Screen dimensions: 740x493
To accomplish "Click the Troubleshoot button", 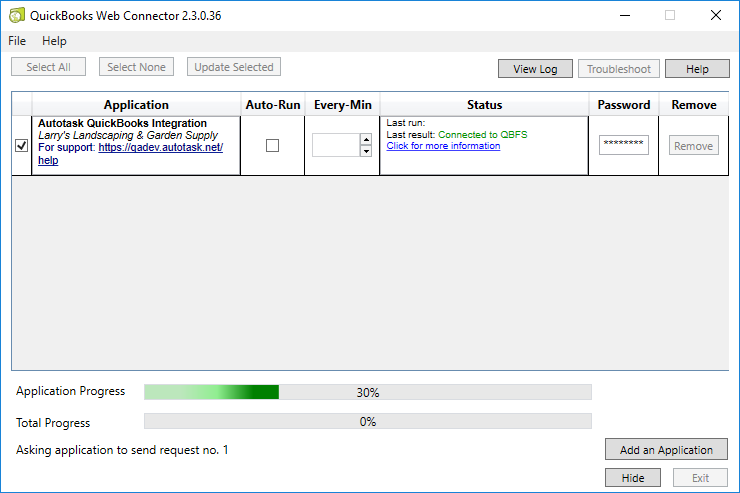I will (x=619, y=69).
